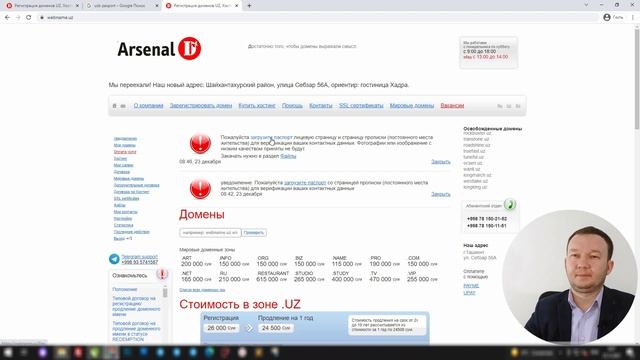The height and width of the screenshot is (360, 640).
Task: Click the browser reload button
Action: coord(29,18)
